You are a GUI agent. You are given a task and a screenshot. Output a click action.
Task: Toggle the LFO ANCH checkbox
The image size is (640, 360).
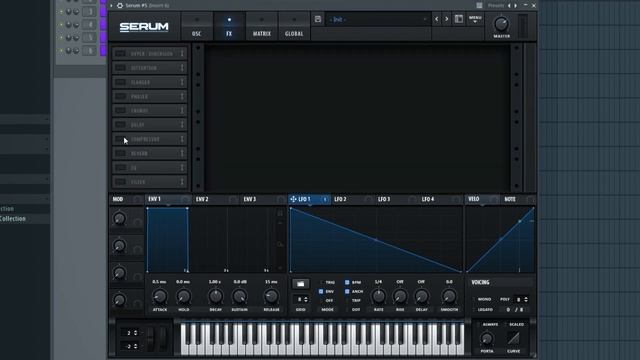click(347, 291)
